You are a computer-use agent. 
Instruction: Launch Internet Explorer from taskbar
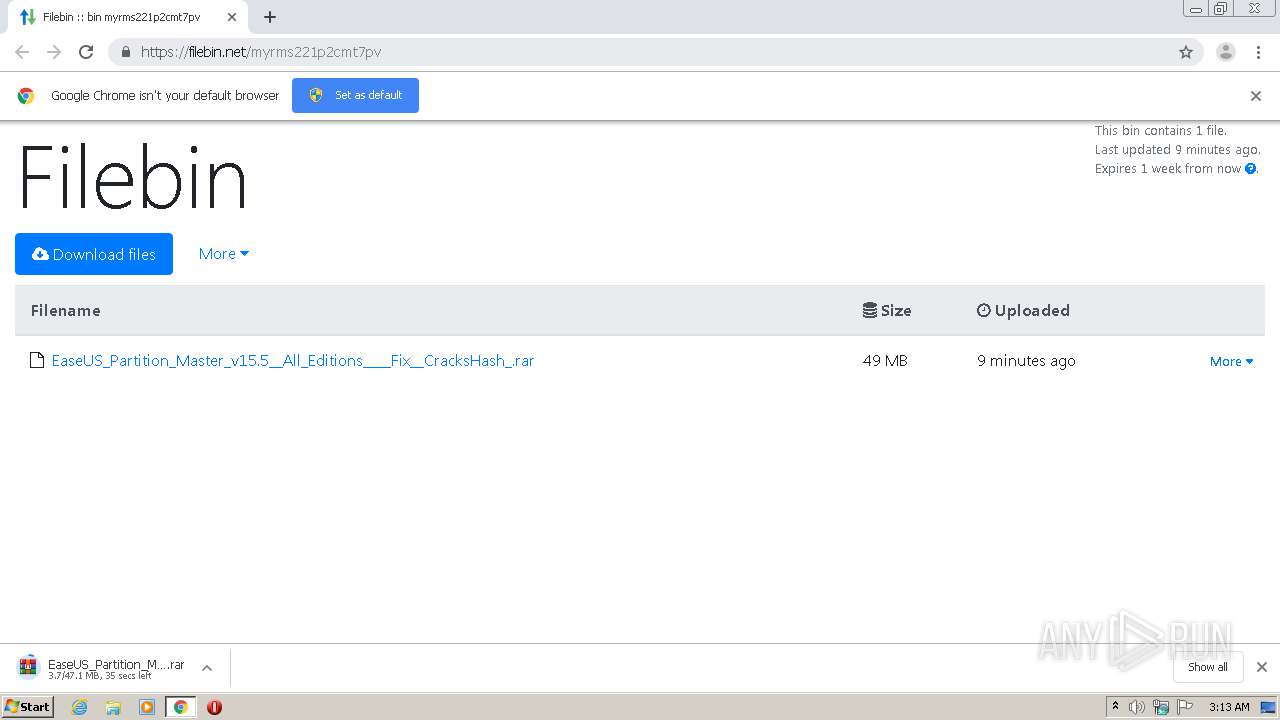pyautogui.click(x=79, y=707)
